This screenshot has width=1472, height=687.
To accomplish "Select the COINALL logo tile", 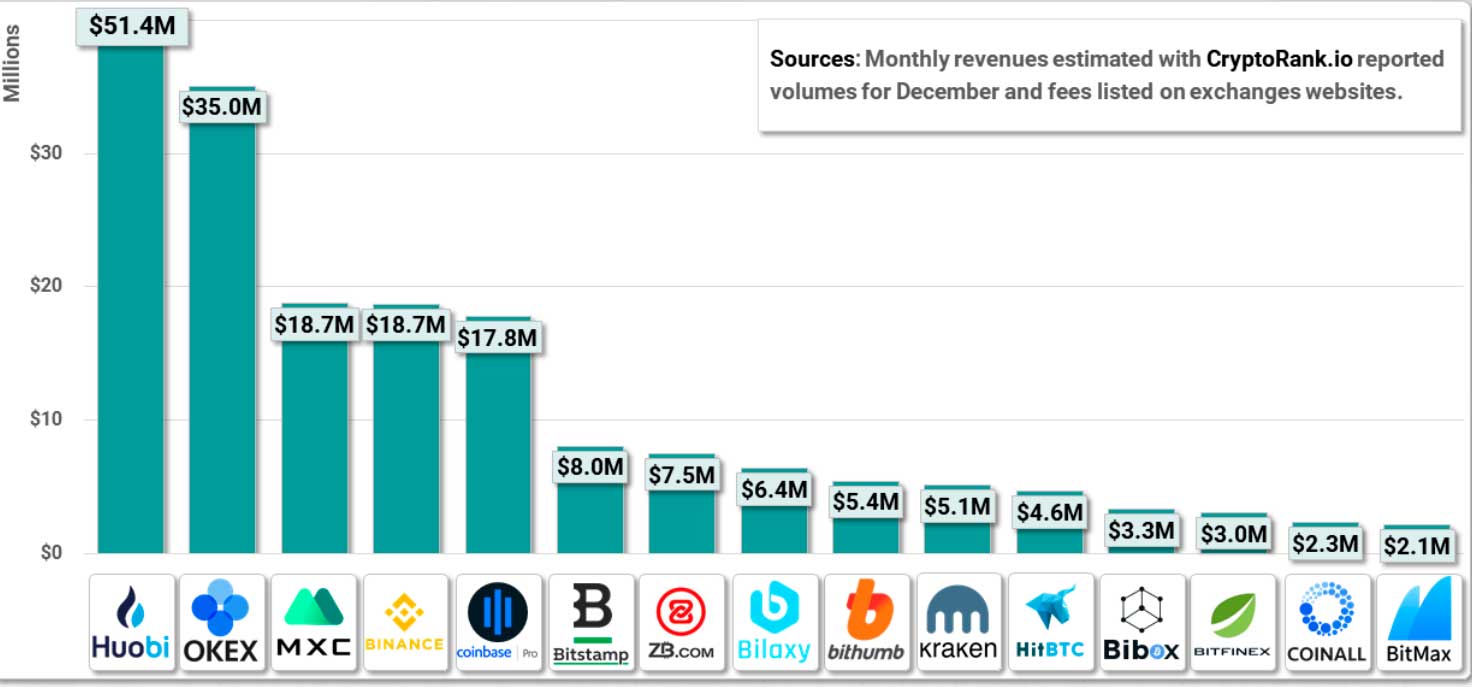I will pos(1327,621).
